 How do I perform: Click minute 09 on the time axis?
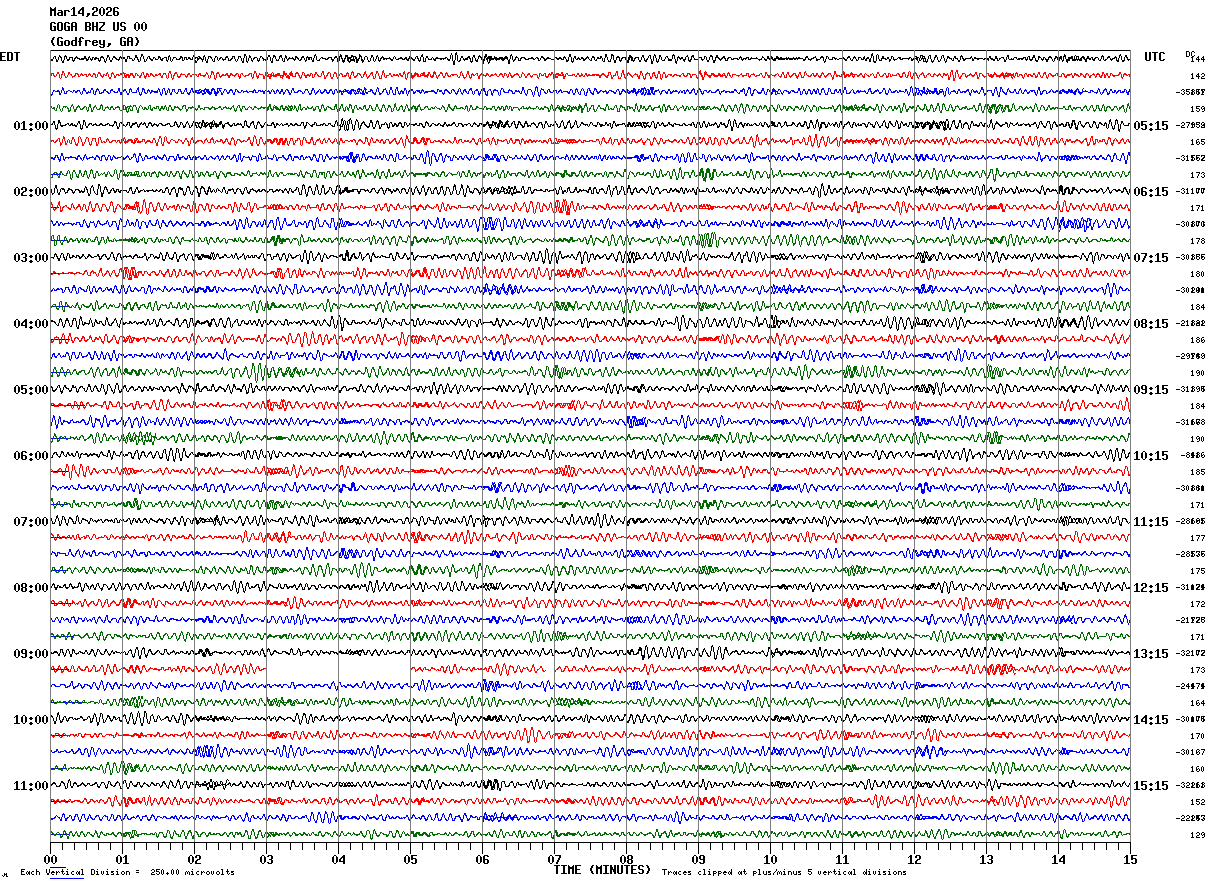click(698, 859)
